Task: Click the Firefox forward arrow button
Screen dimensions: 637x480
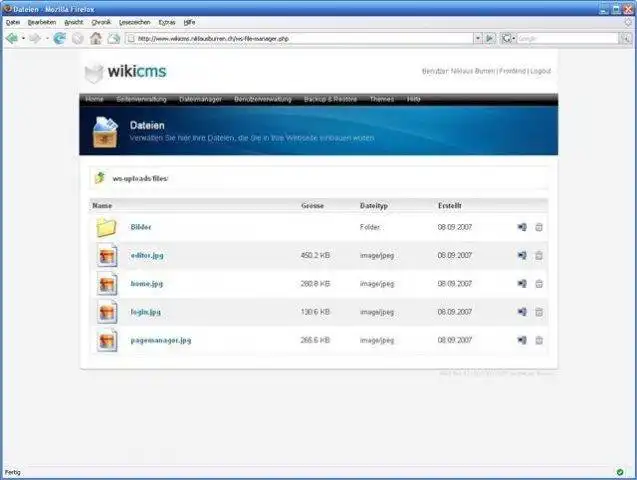Action: [35, 39]
